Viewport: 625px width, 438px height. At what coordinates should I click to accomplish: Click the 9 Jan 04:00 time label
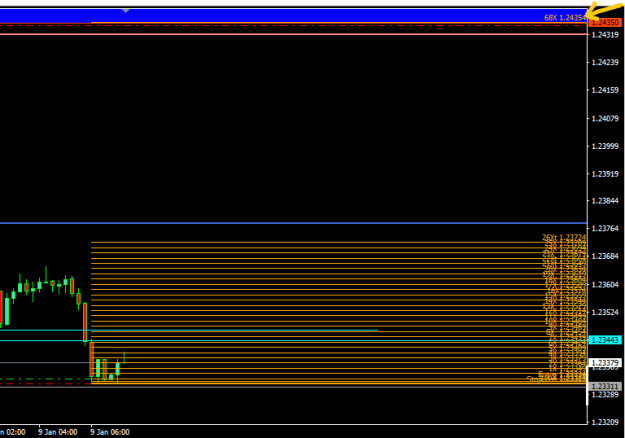coord(58,432)
